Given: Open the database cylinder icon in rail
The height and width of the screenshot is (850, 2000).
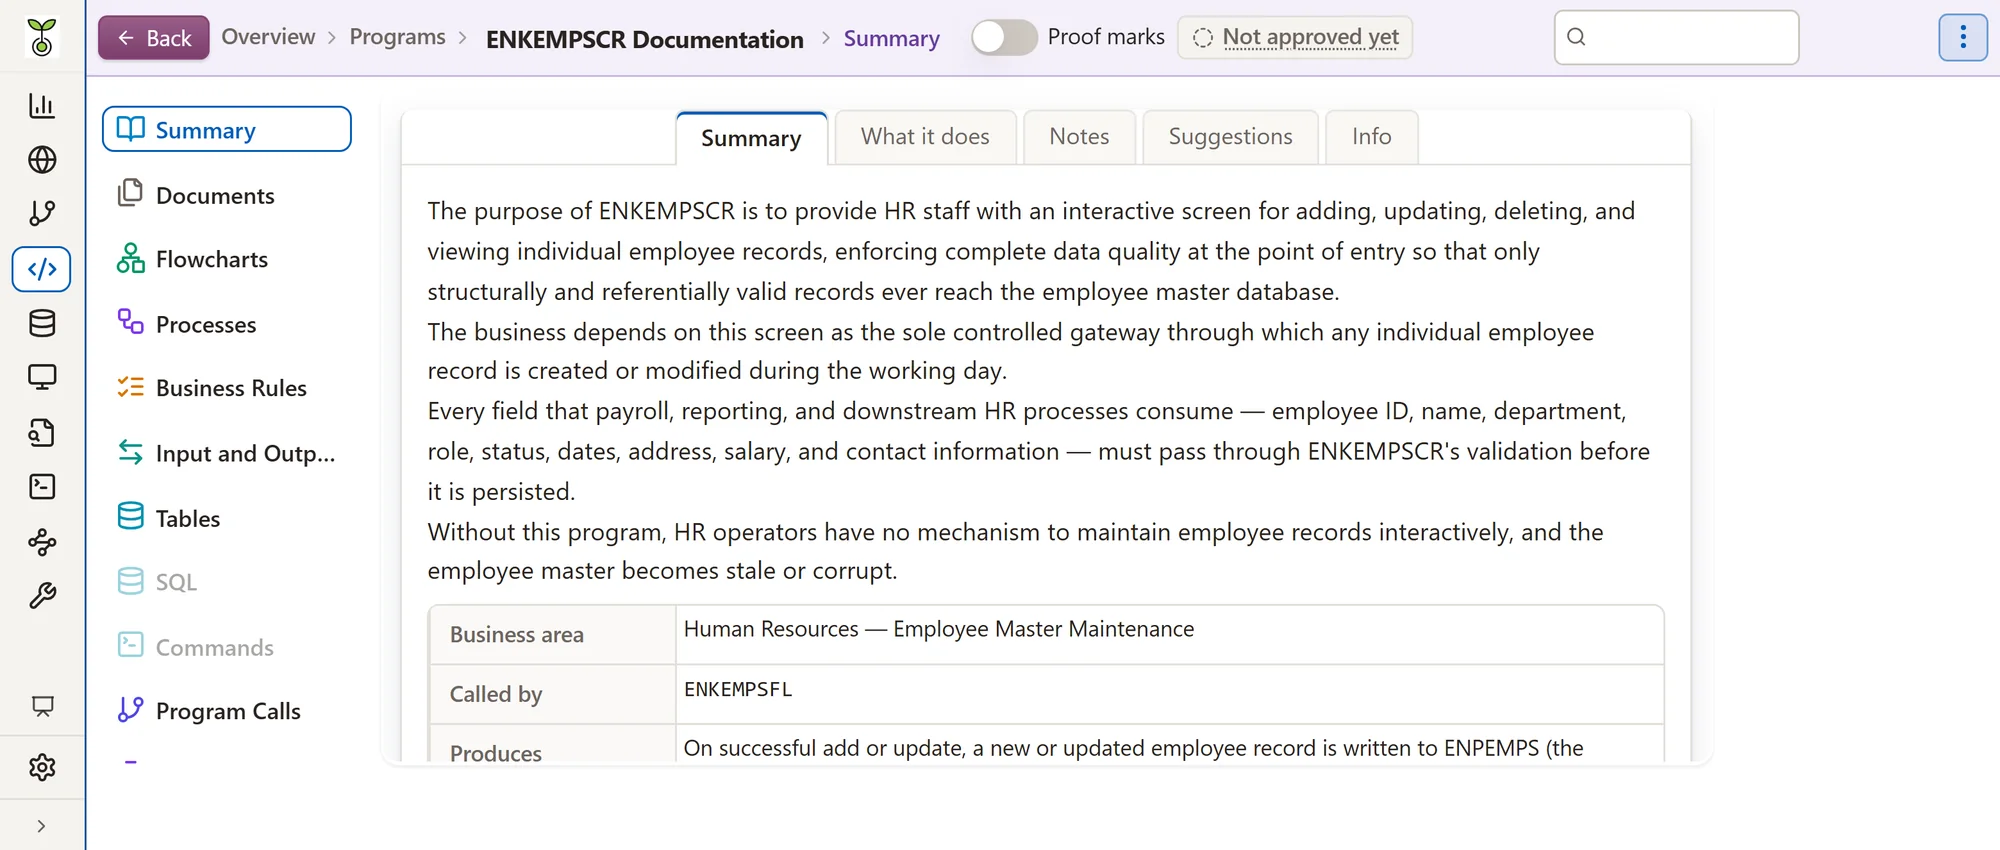Looking at the screenshot, I should 42,323.
